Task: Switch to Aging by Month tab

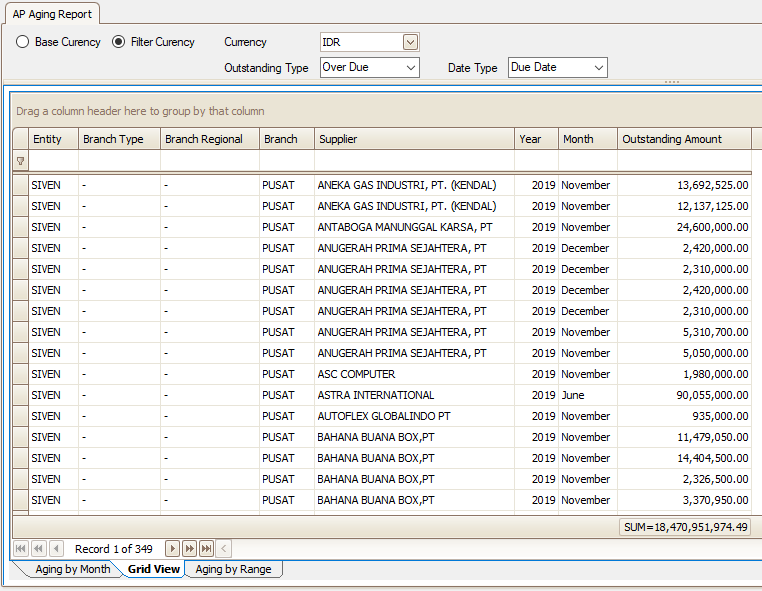Action: (72, 569)
